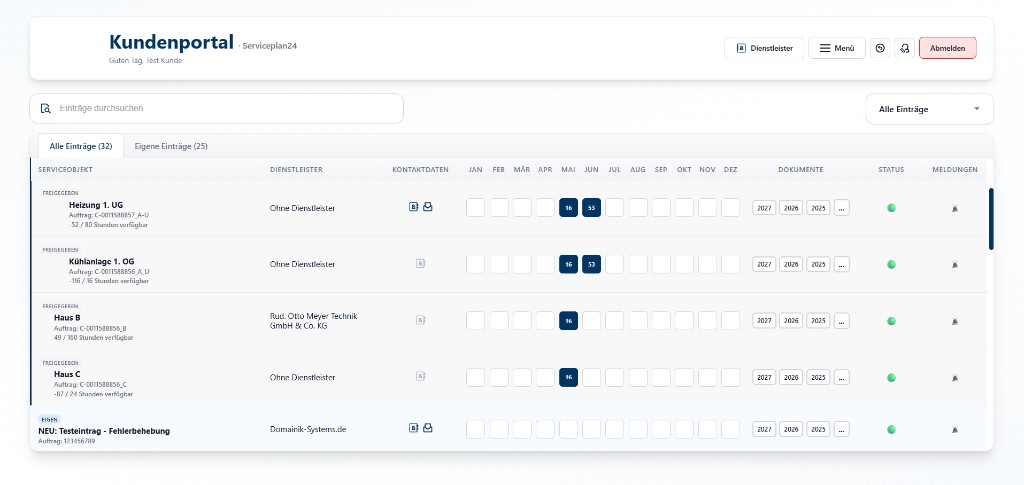This screenshot has width=1024, height=485.
Task: Open NEU: Testeintrag - Fehlerbehebung entry
Action: point(104,431)
